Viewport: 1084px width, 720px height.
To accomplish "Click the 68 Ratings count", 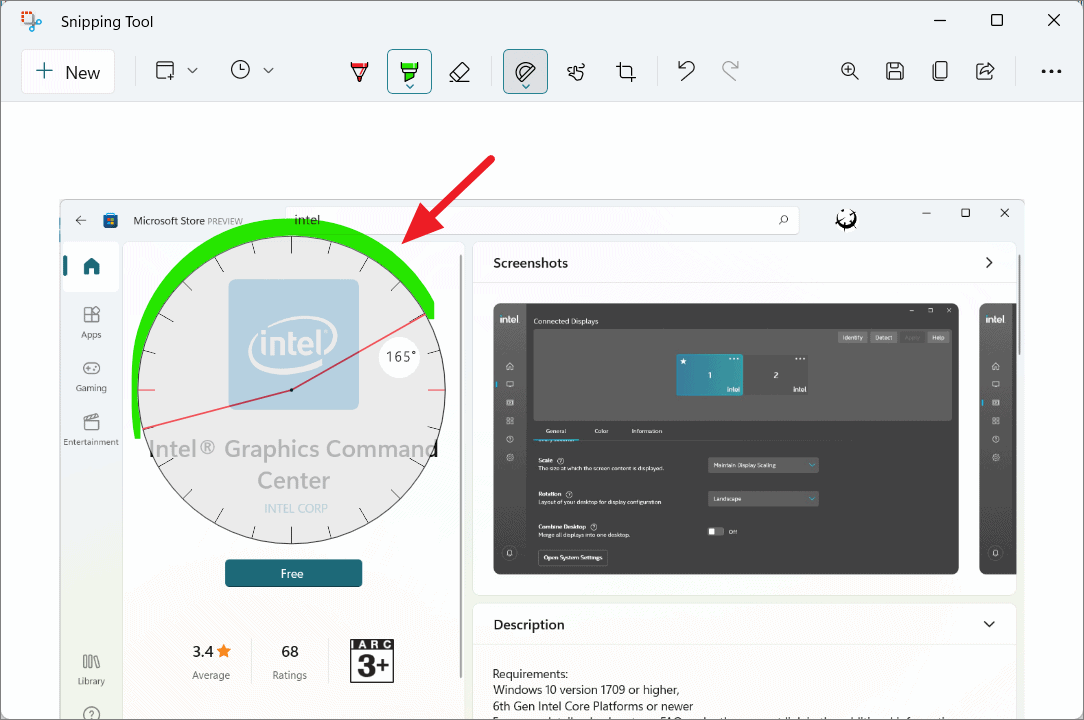I will (x=290, y=661).
